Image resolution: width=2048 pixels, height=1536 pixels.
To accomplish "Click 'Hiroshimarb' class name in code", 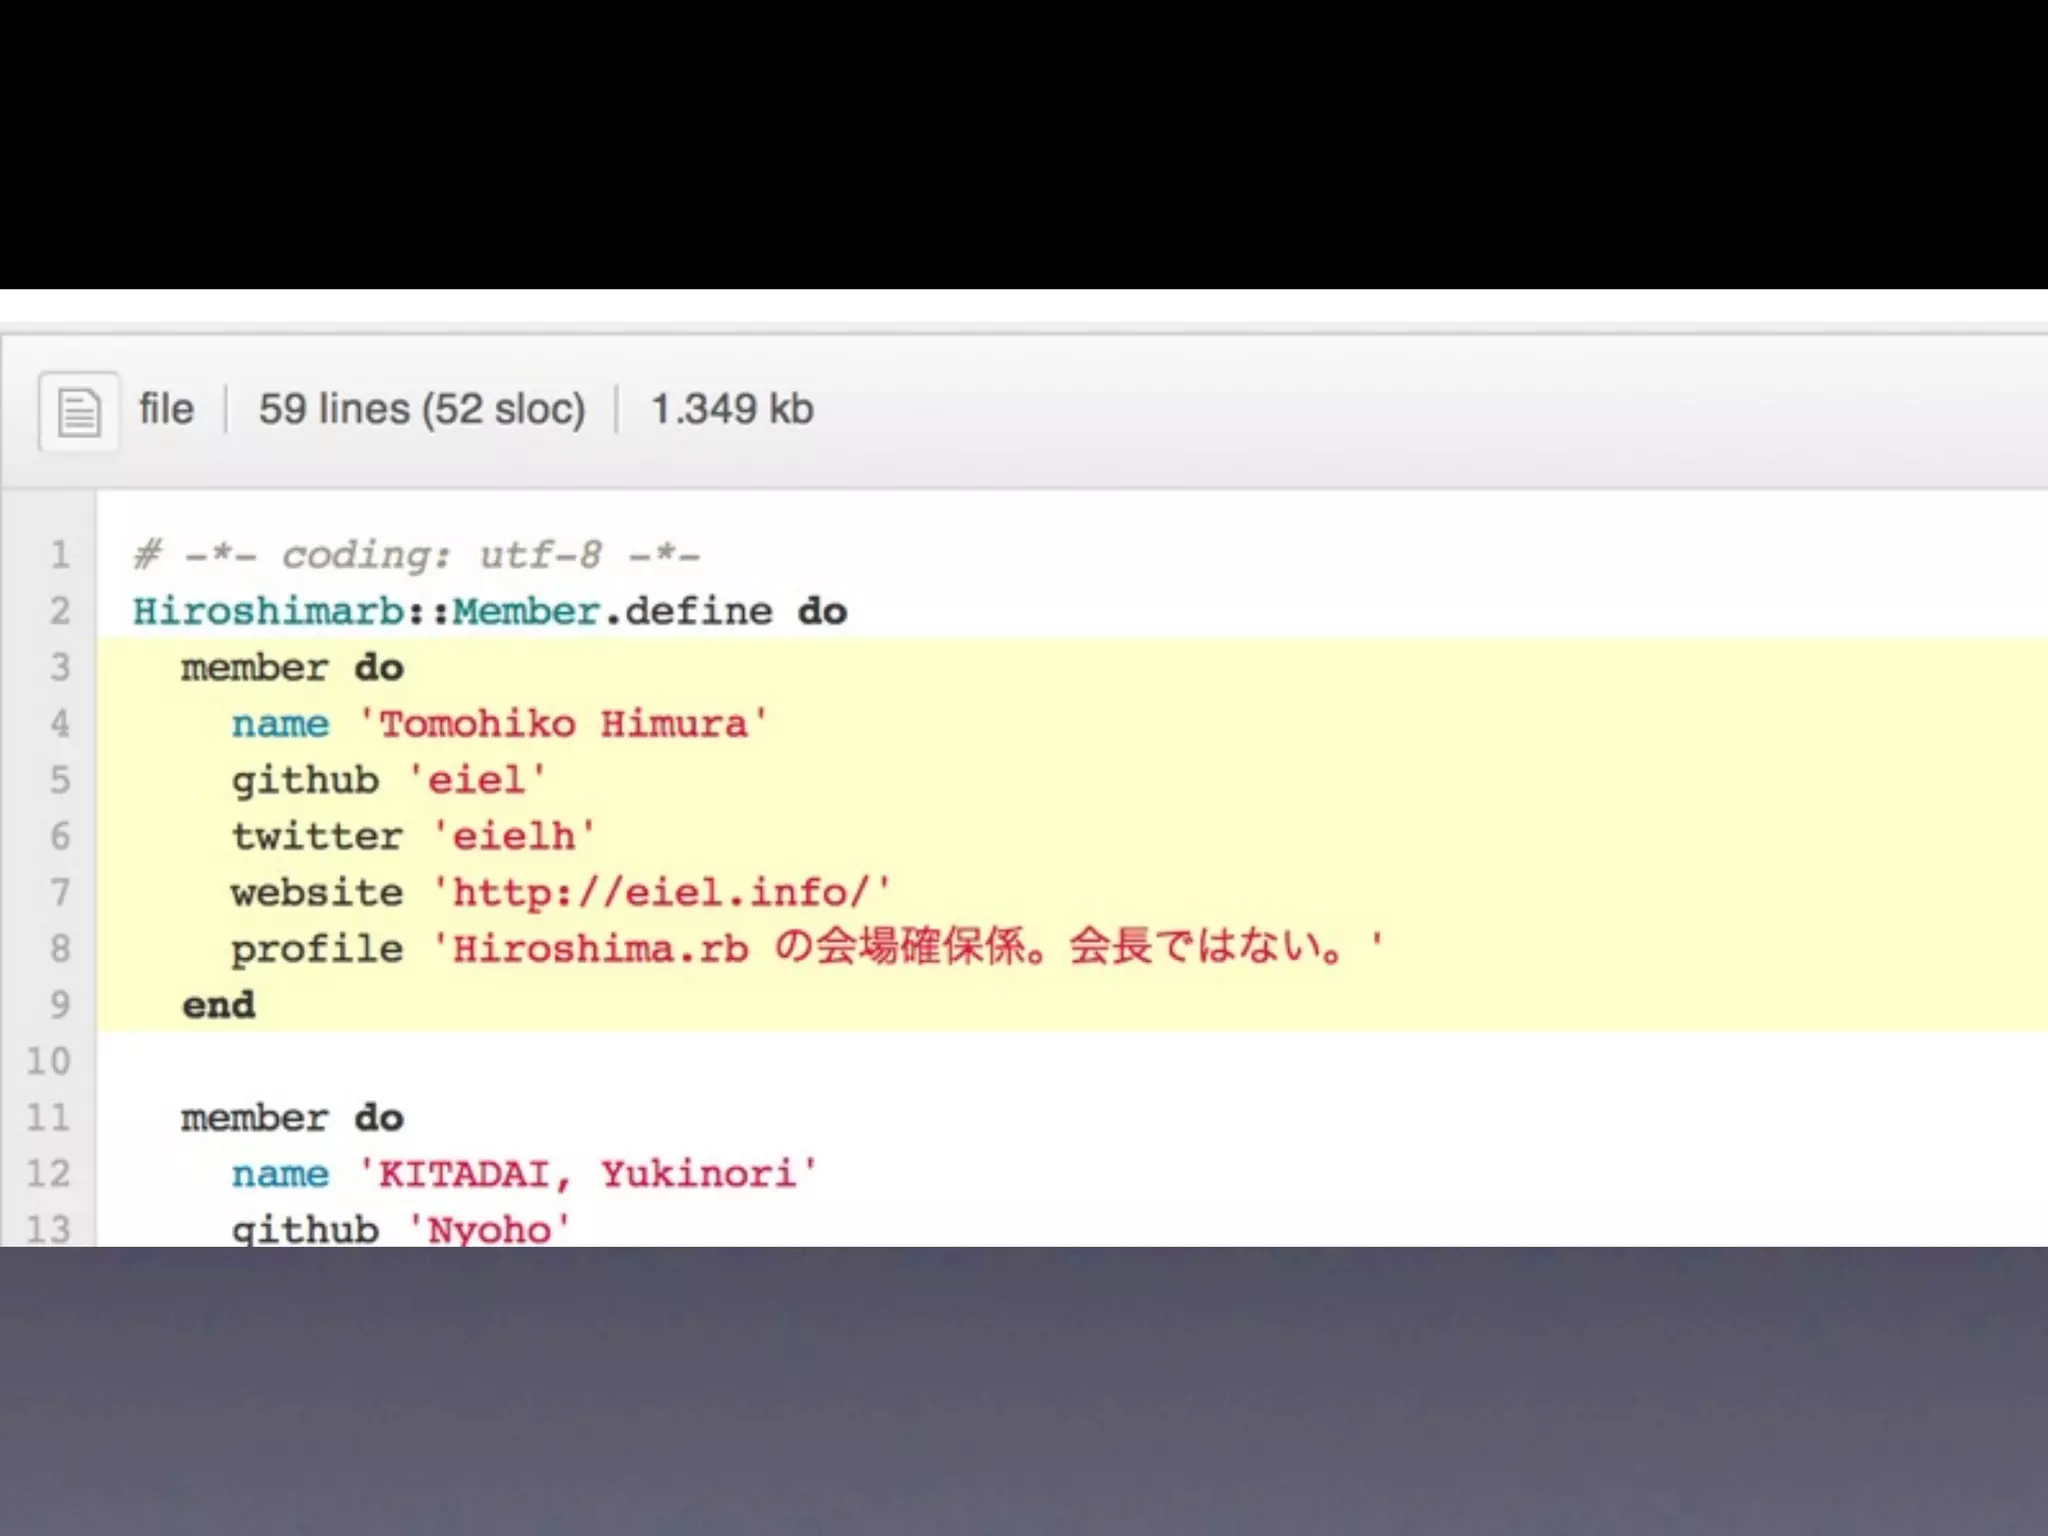I will coord(268,611).
